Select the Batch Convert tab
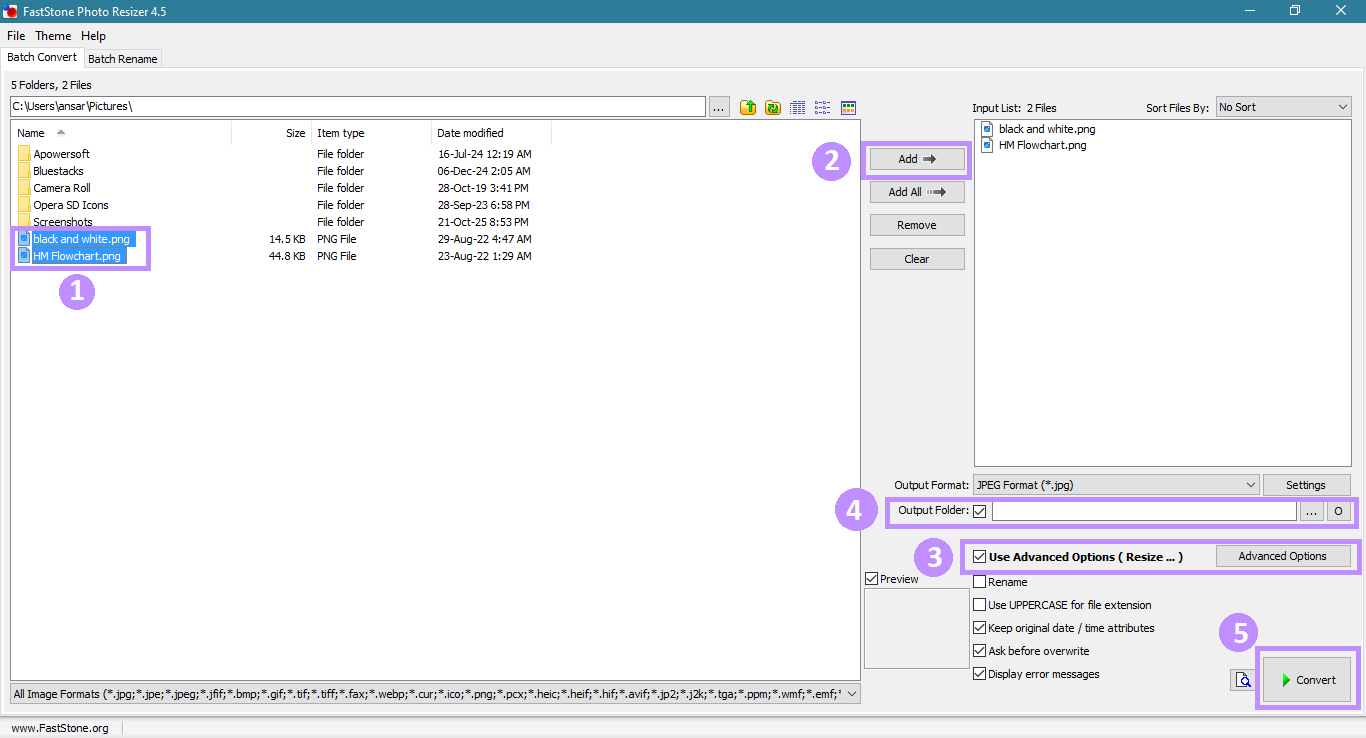This screenshot has width=1366, height=738. click(x=42, y=58)
